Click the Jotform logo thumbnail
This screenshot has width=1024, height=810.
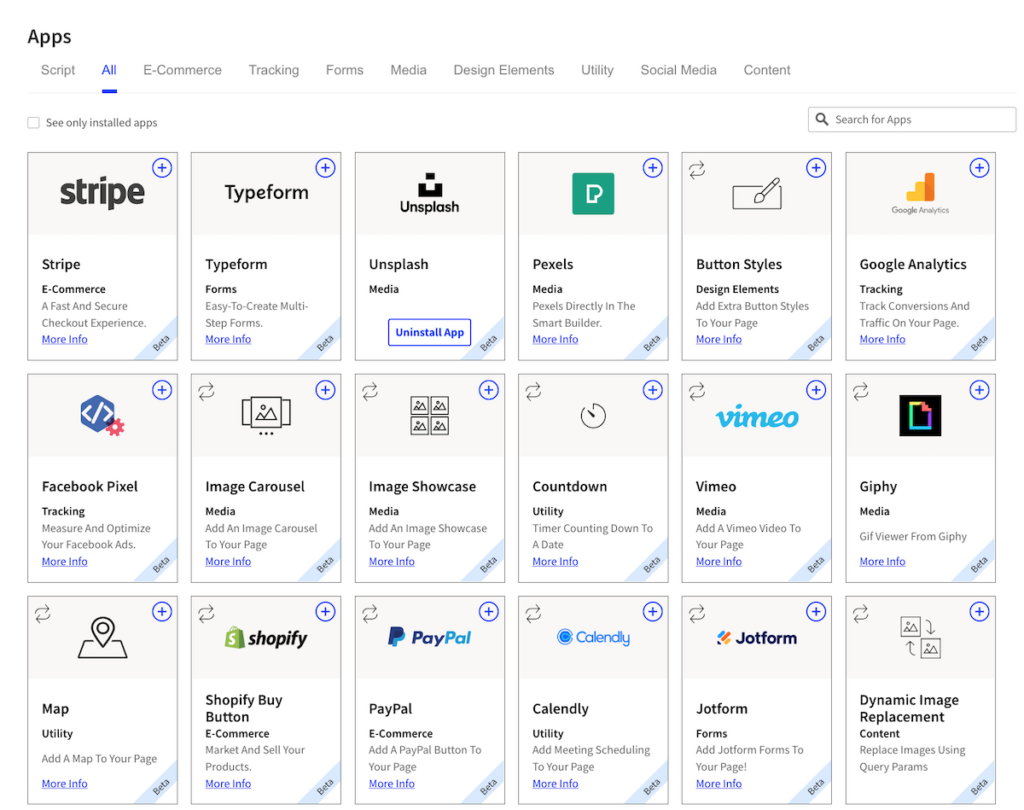click(756, 638)
